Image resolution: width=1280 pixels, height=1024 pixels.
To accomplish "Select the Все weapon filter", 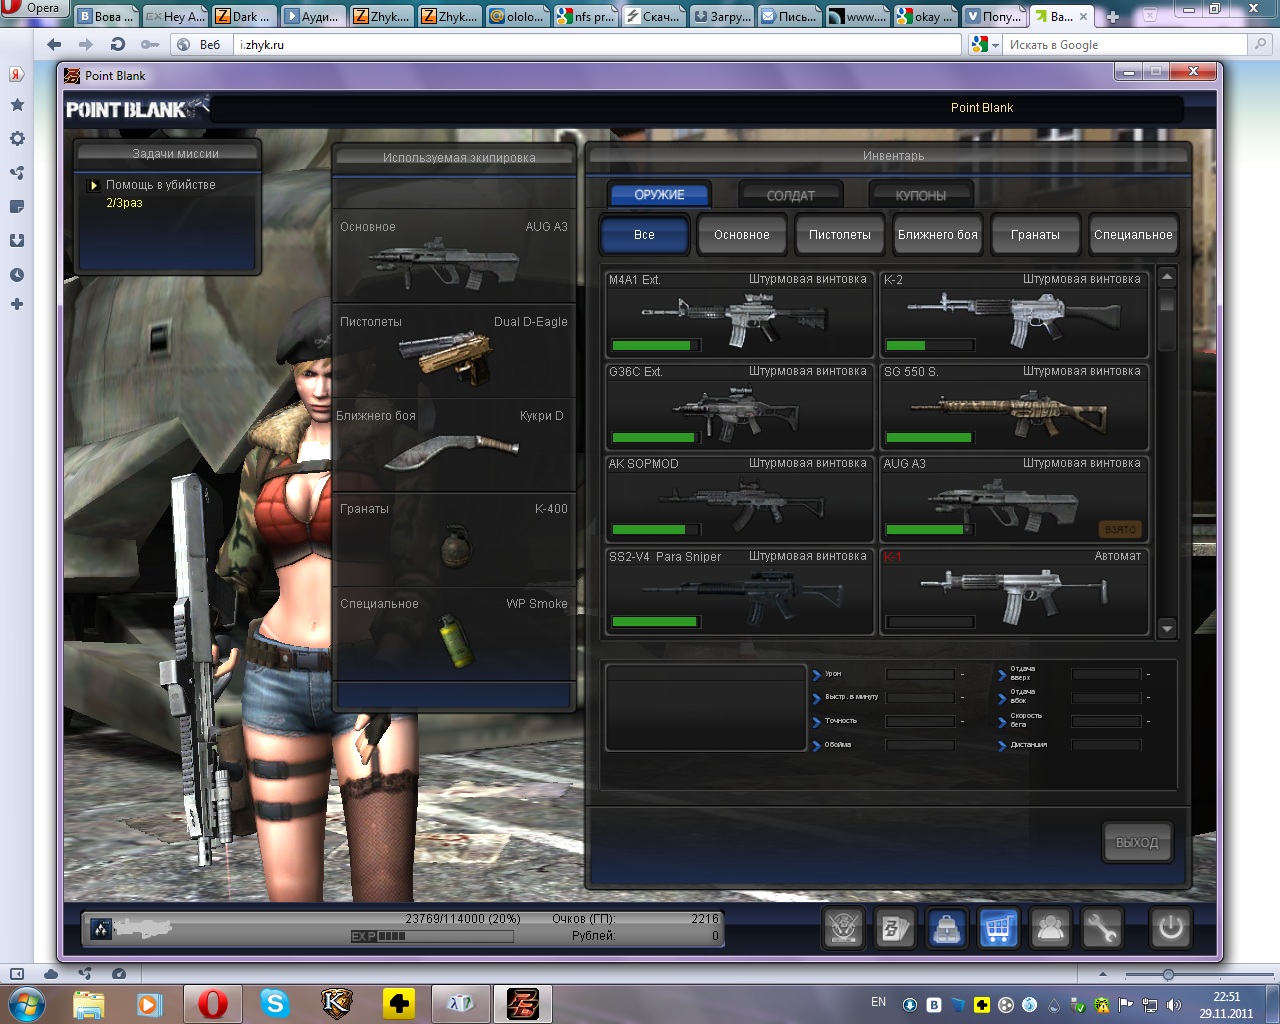I will [x=644, y=235].
